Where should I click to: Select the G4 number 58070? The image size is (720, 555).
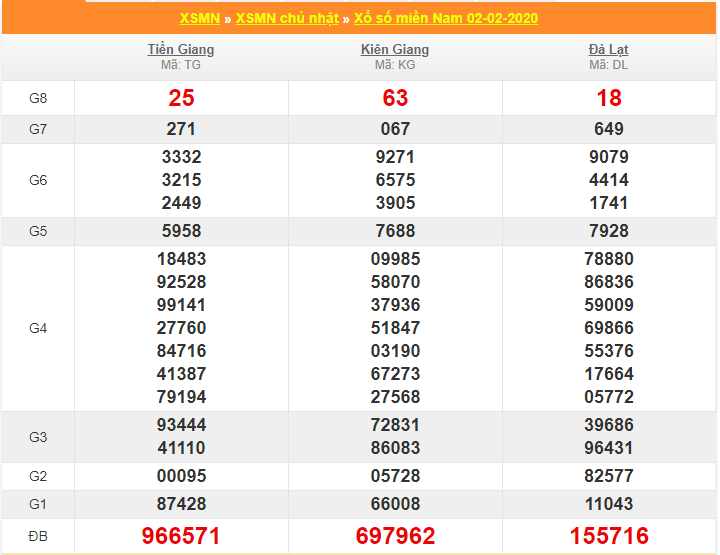395,282
